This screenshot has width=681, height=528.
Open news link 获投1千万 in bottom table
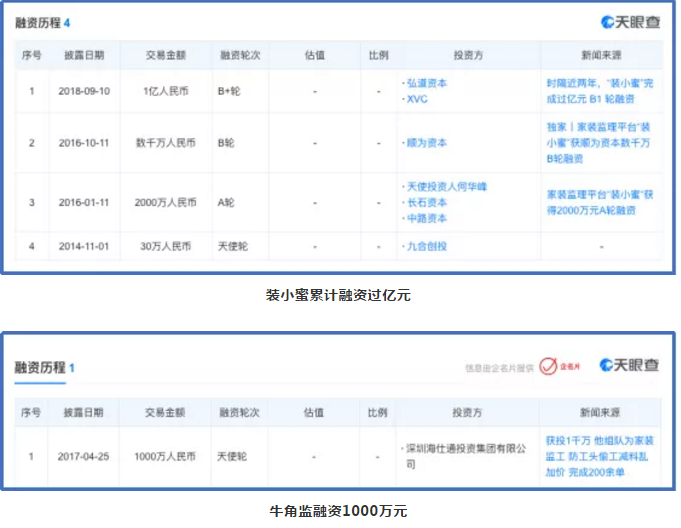point(599,456)
